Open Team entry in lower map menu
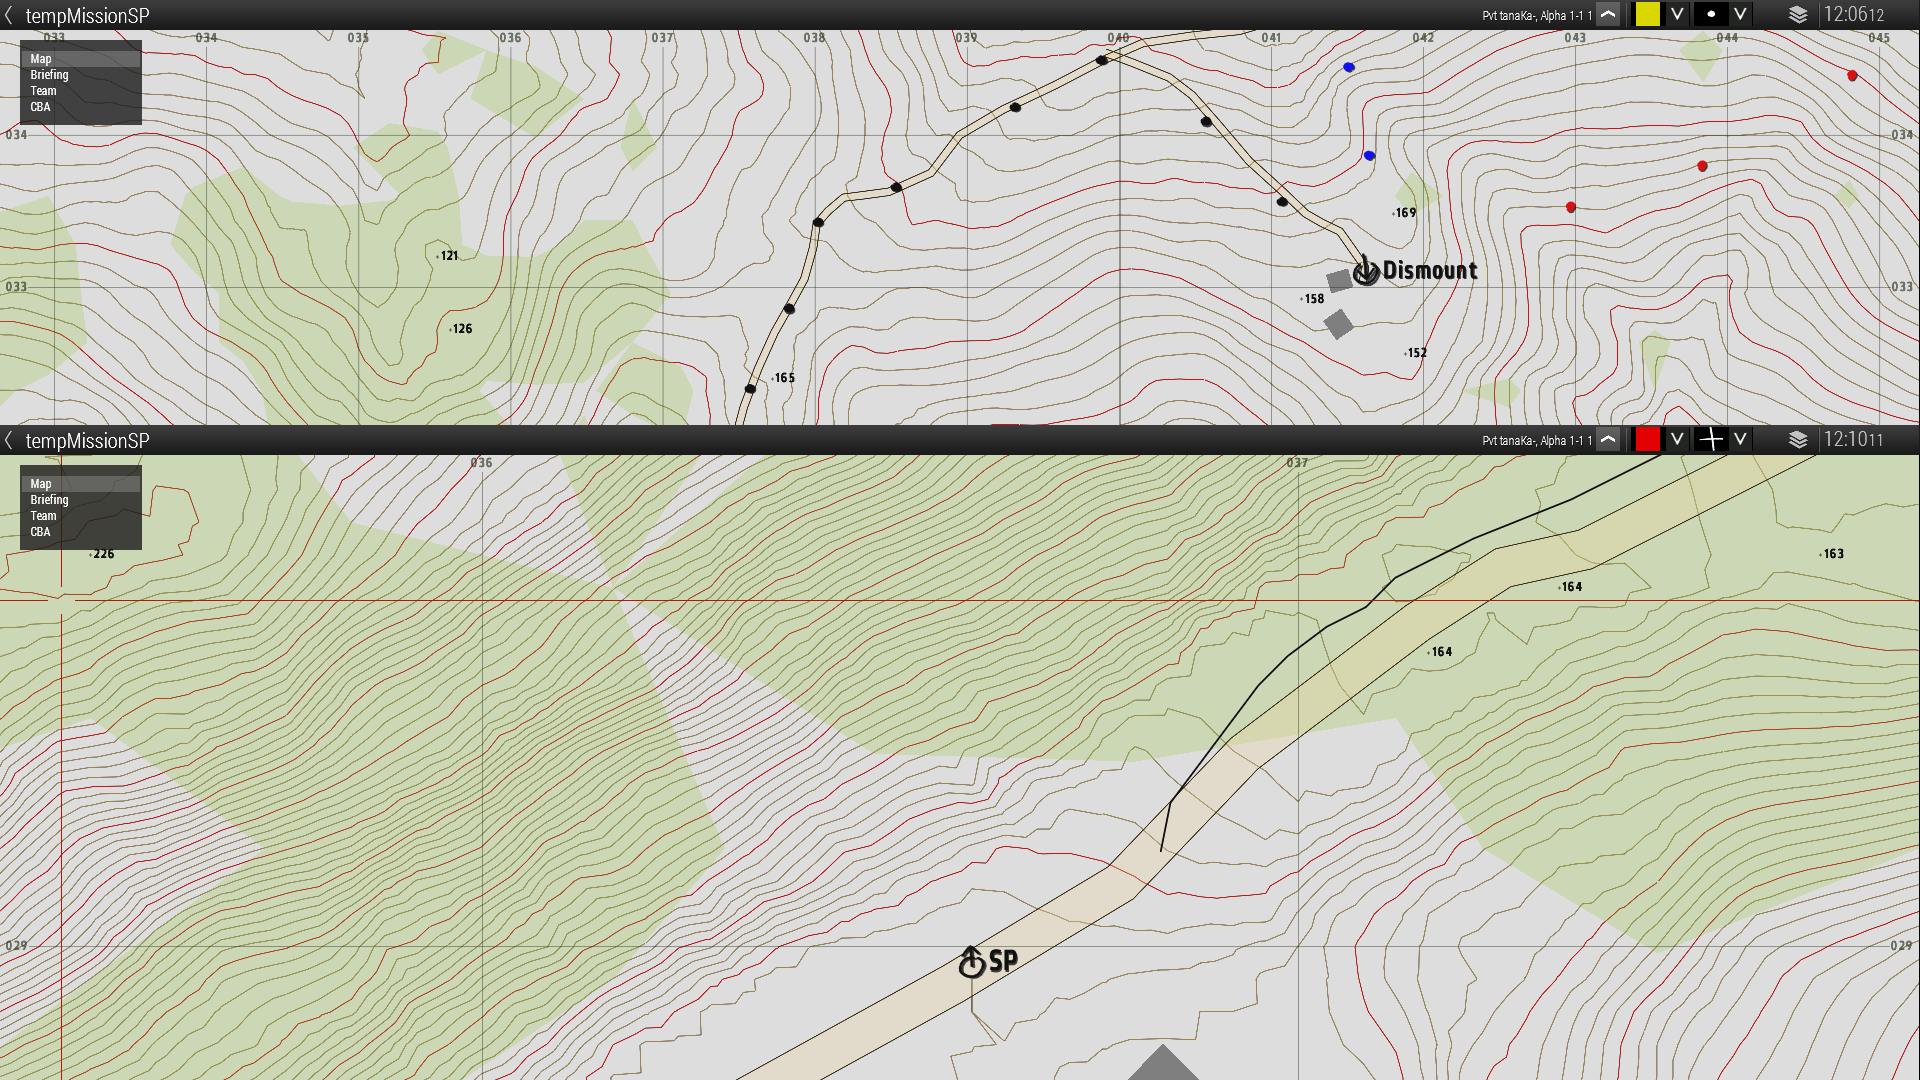Screen dimensions: 1920x1080 pos(44,516)
